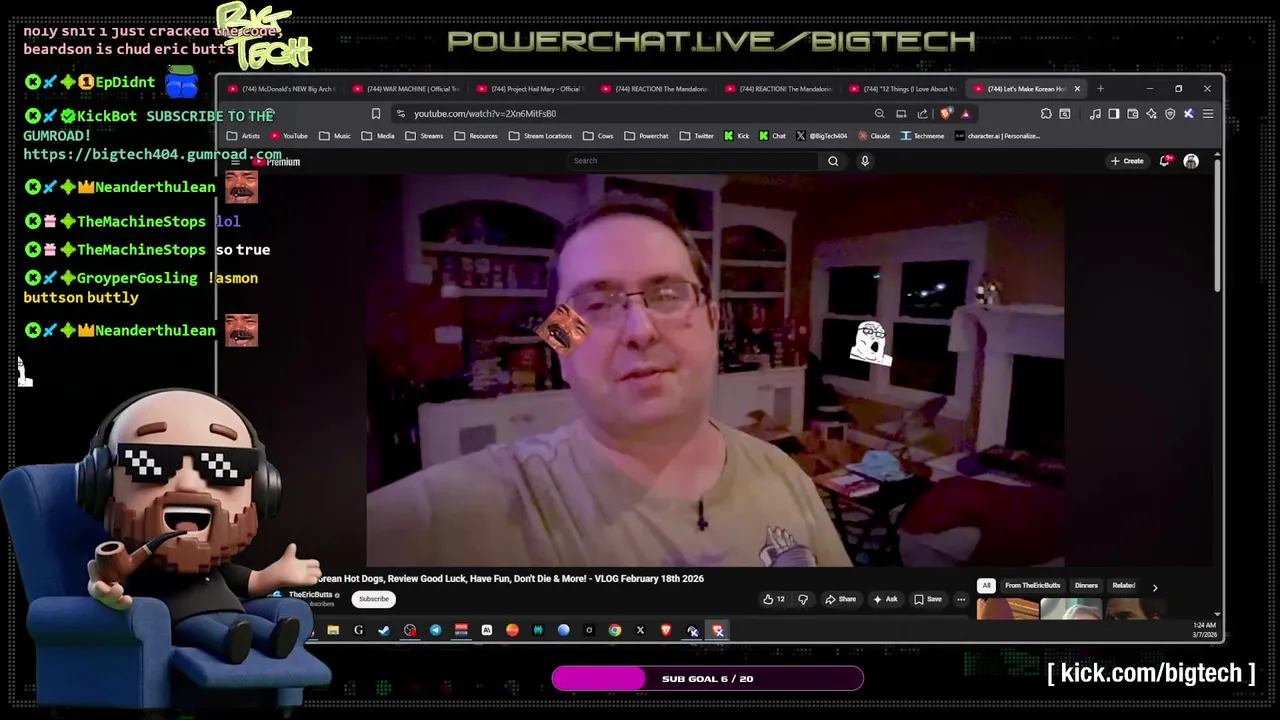Screen dimensions: 1280x720
Task: Open more actions ellipsis under video
Action: [x=961, y=599]
